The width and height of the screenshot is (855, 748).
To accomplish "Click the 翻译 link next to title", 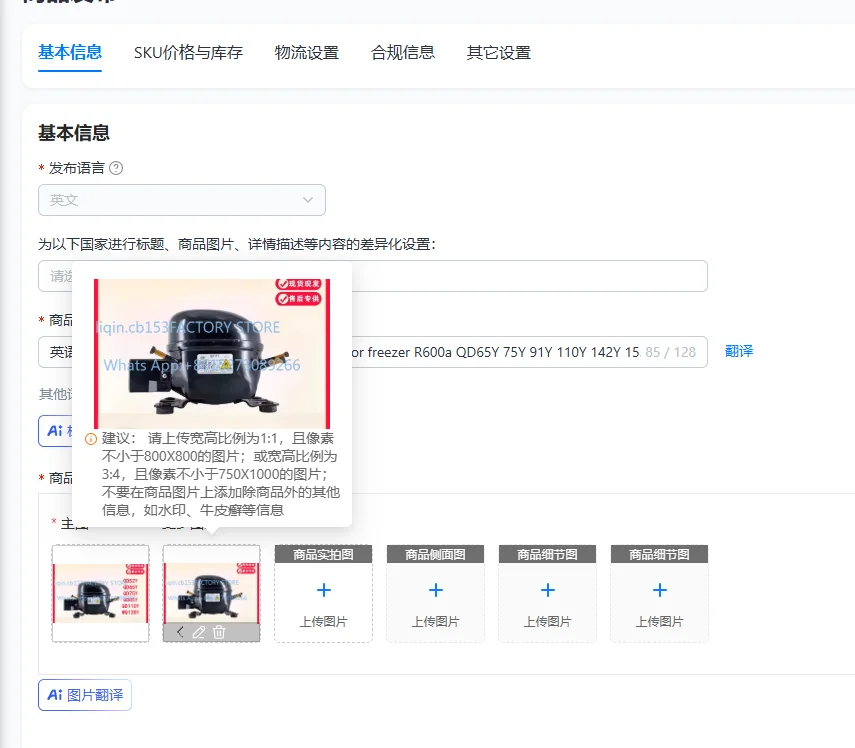I will point(739,351).
